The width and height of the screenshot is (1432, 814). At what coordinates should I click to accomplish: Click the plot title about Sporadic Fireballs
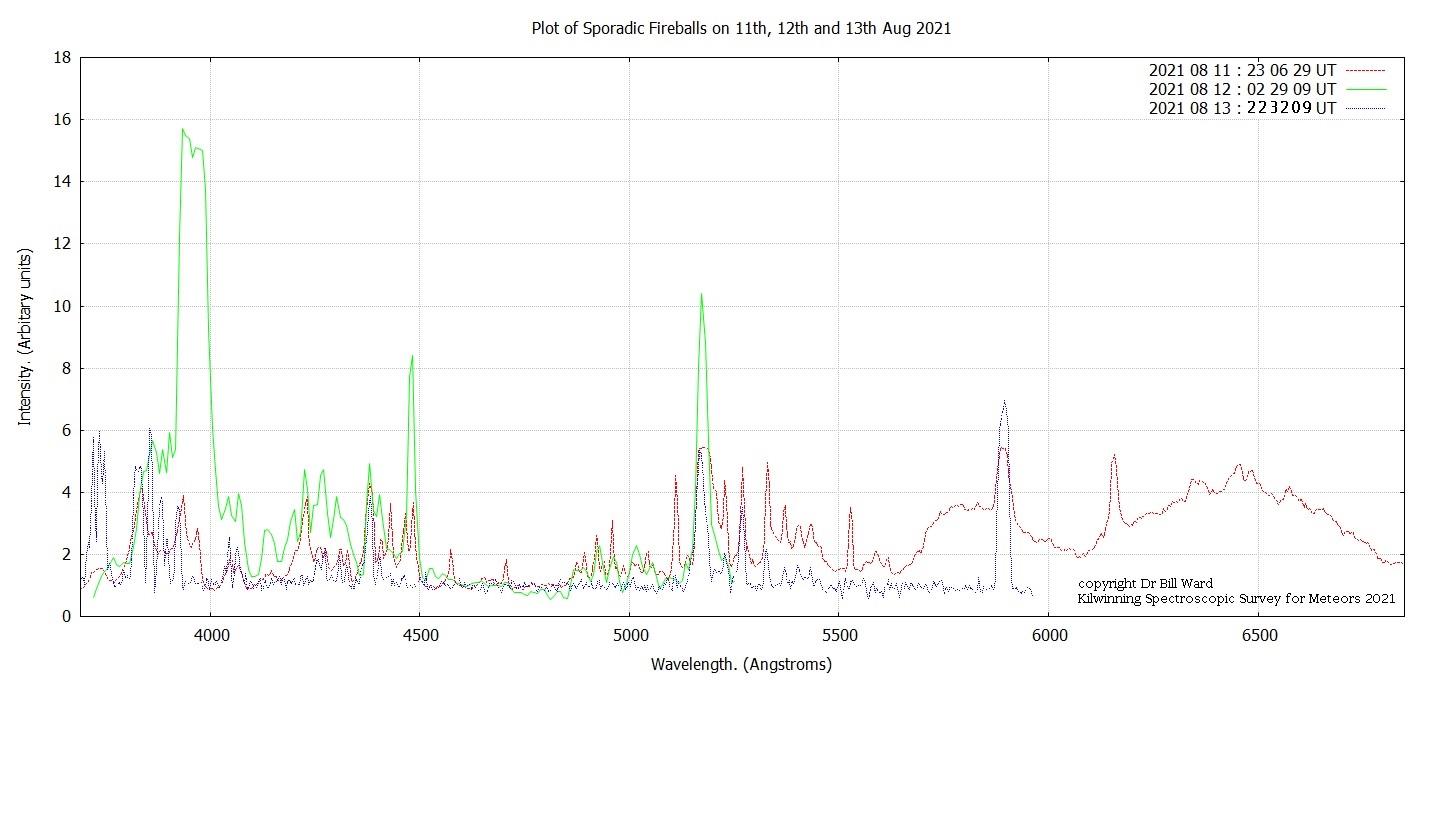click(740, 28)
